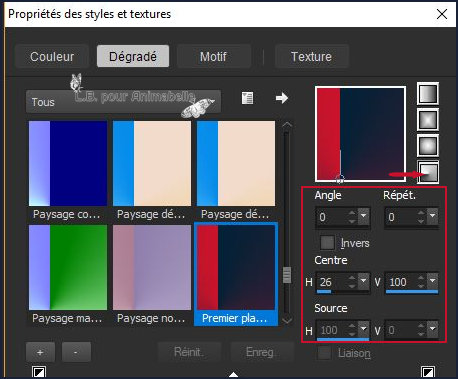The width and height of the screenshot is (458, 379).
Task: Click the Centre V slider bar
Action: point(412,292)
